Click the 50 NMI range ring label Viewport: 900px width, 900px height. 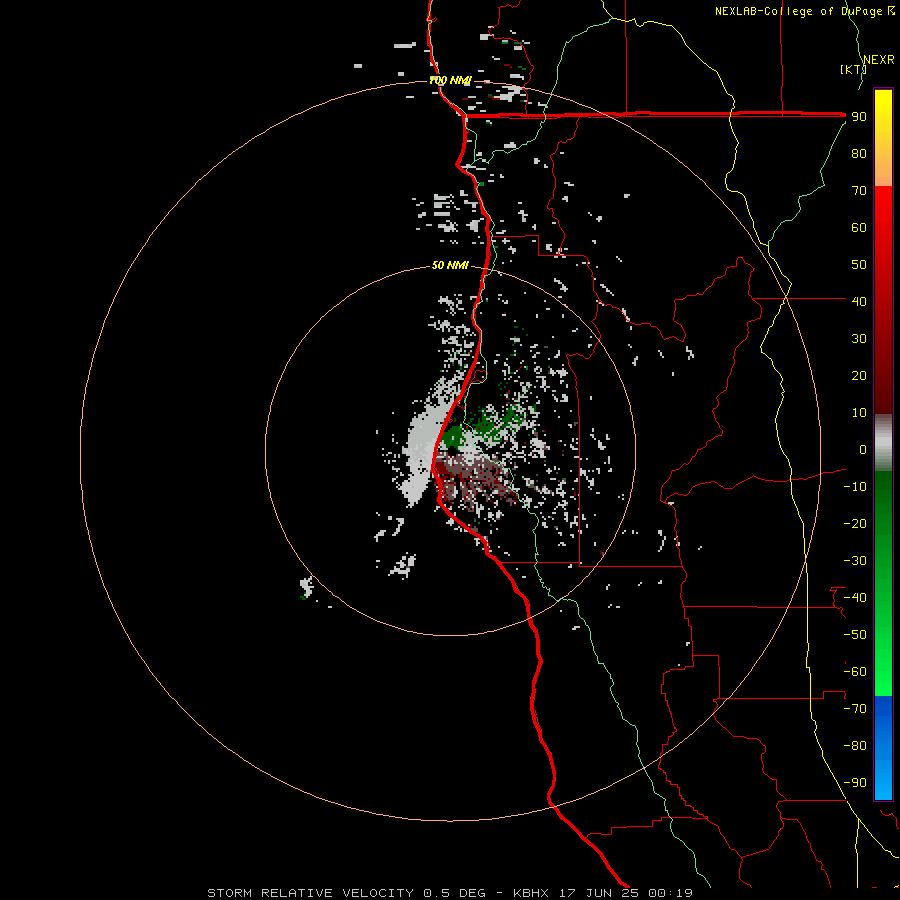450,265
